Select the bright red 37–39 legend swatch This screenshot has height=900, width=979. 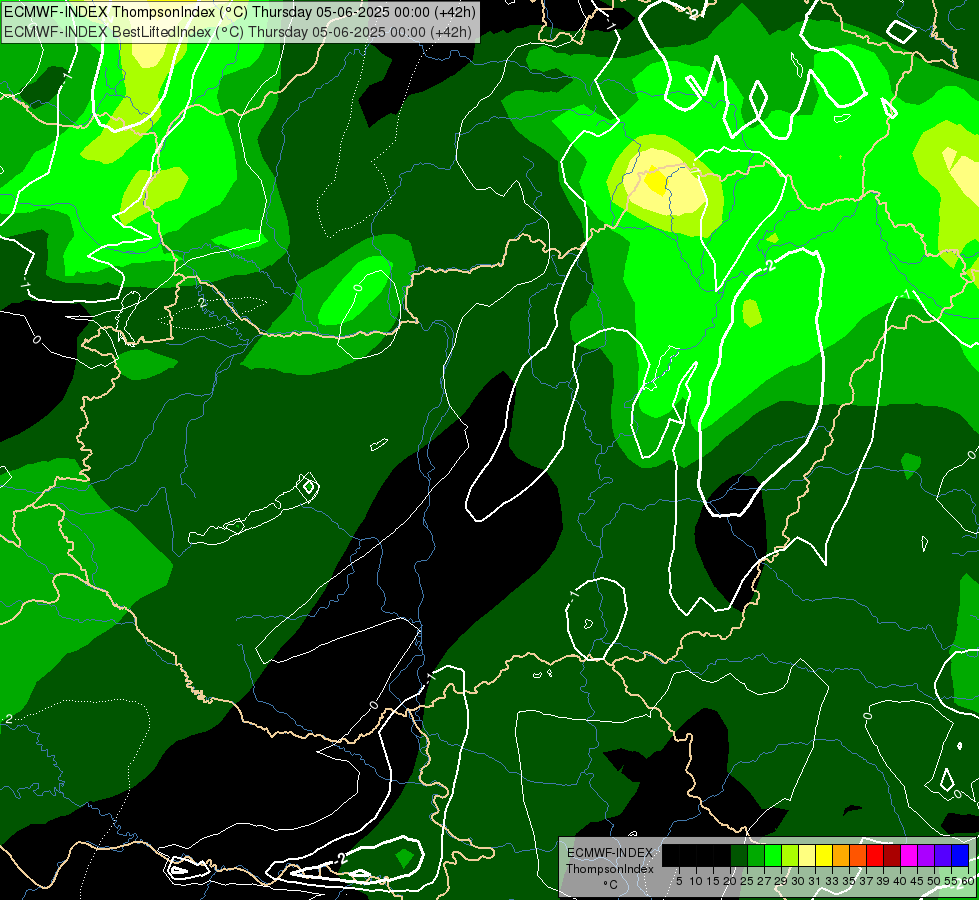coord(875,855)
